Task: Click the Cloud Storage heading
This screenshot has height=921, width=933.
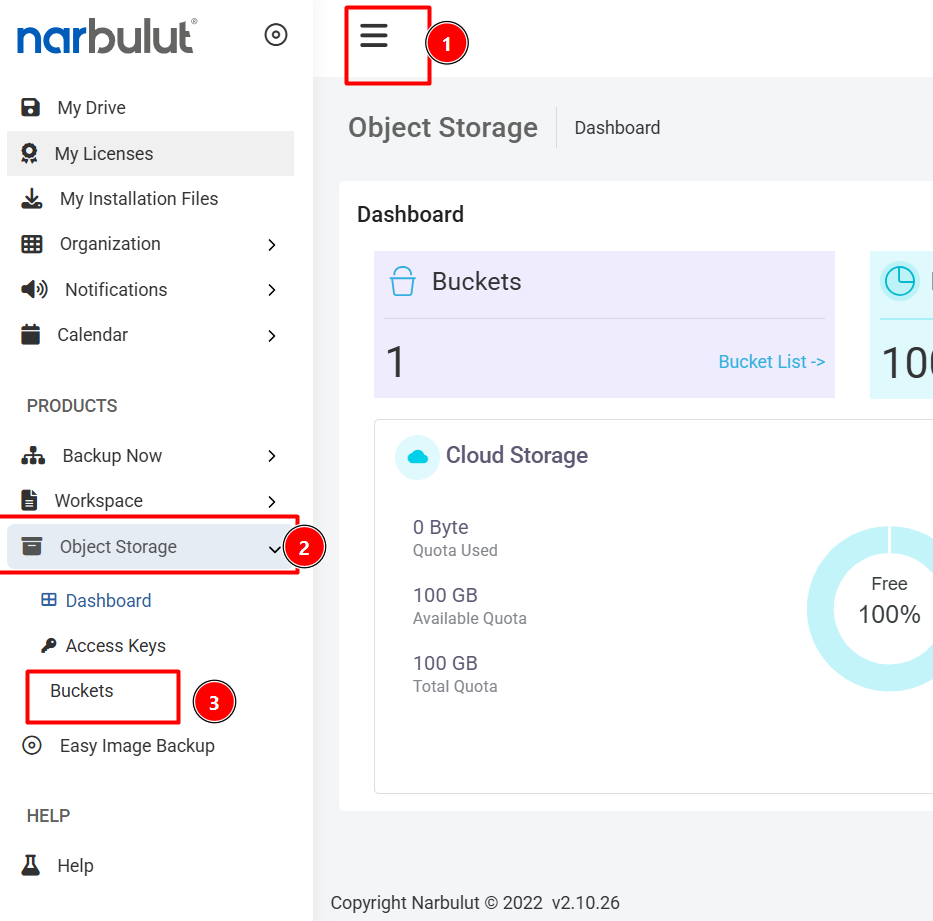Action: pyautogui.click(x=517, y=455)
